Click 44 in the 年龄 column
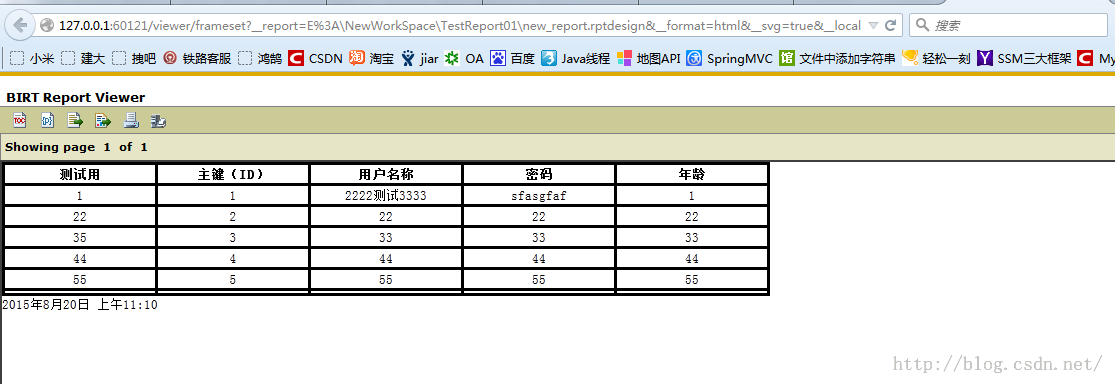This screenshot has height=384, width=1115. tap(692, 260)
